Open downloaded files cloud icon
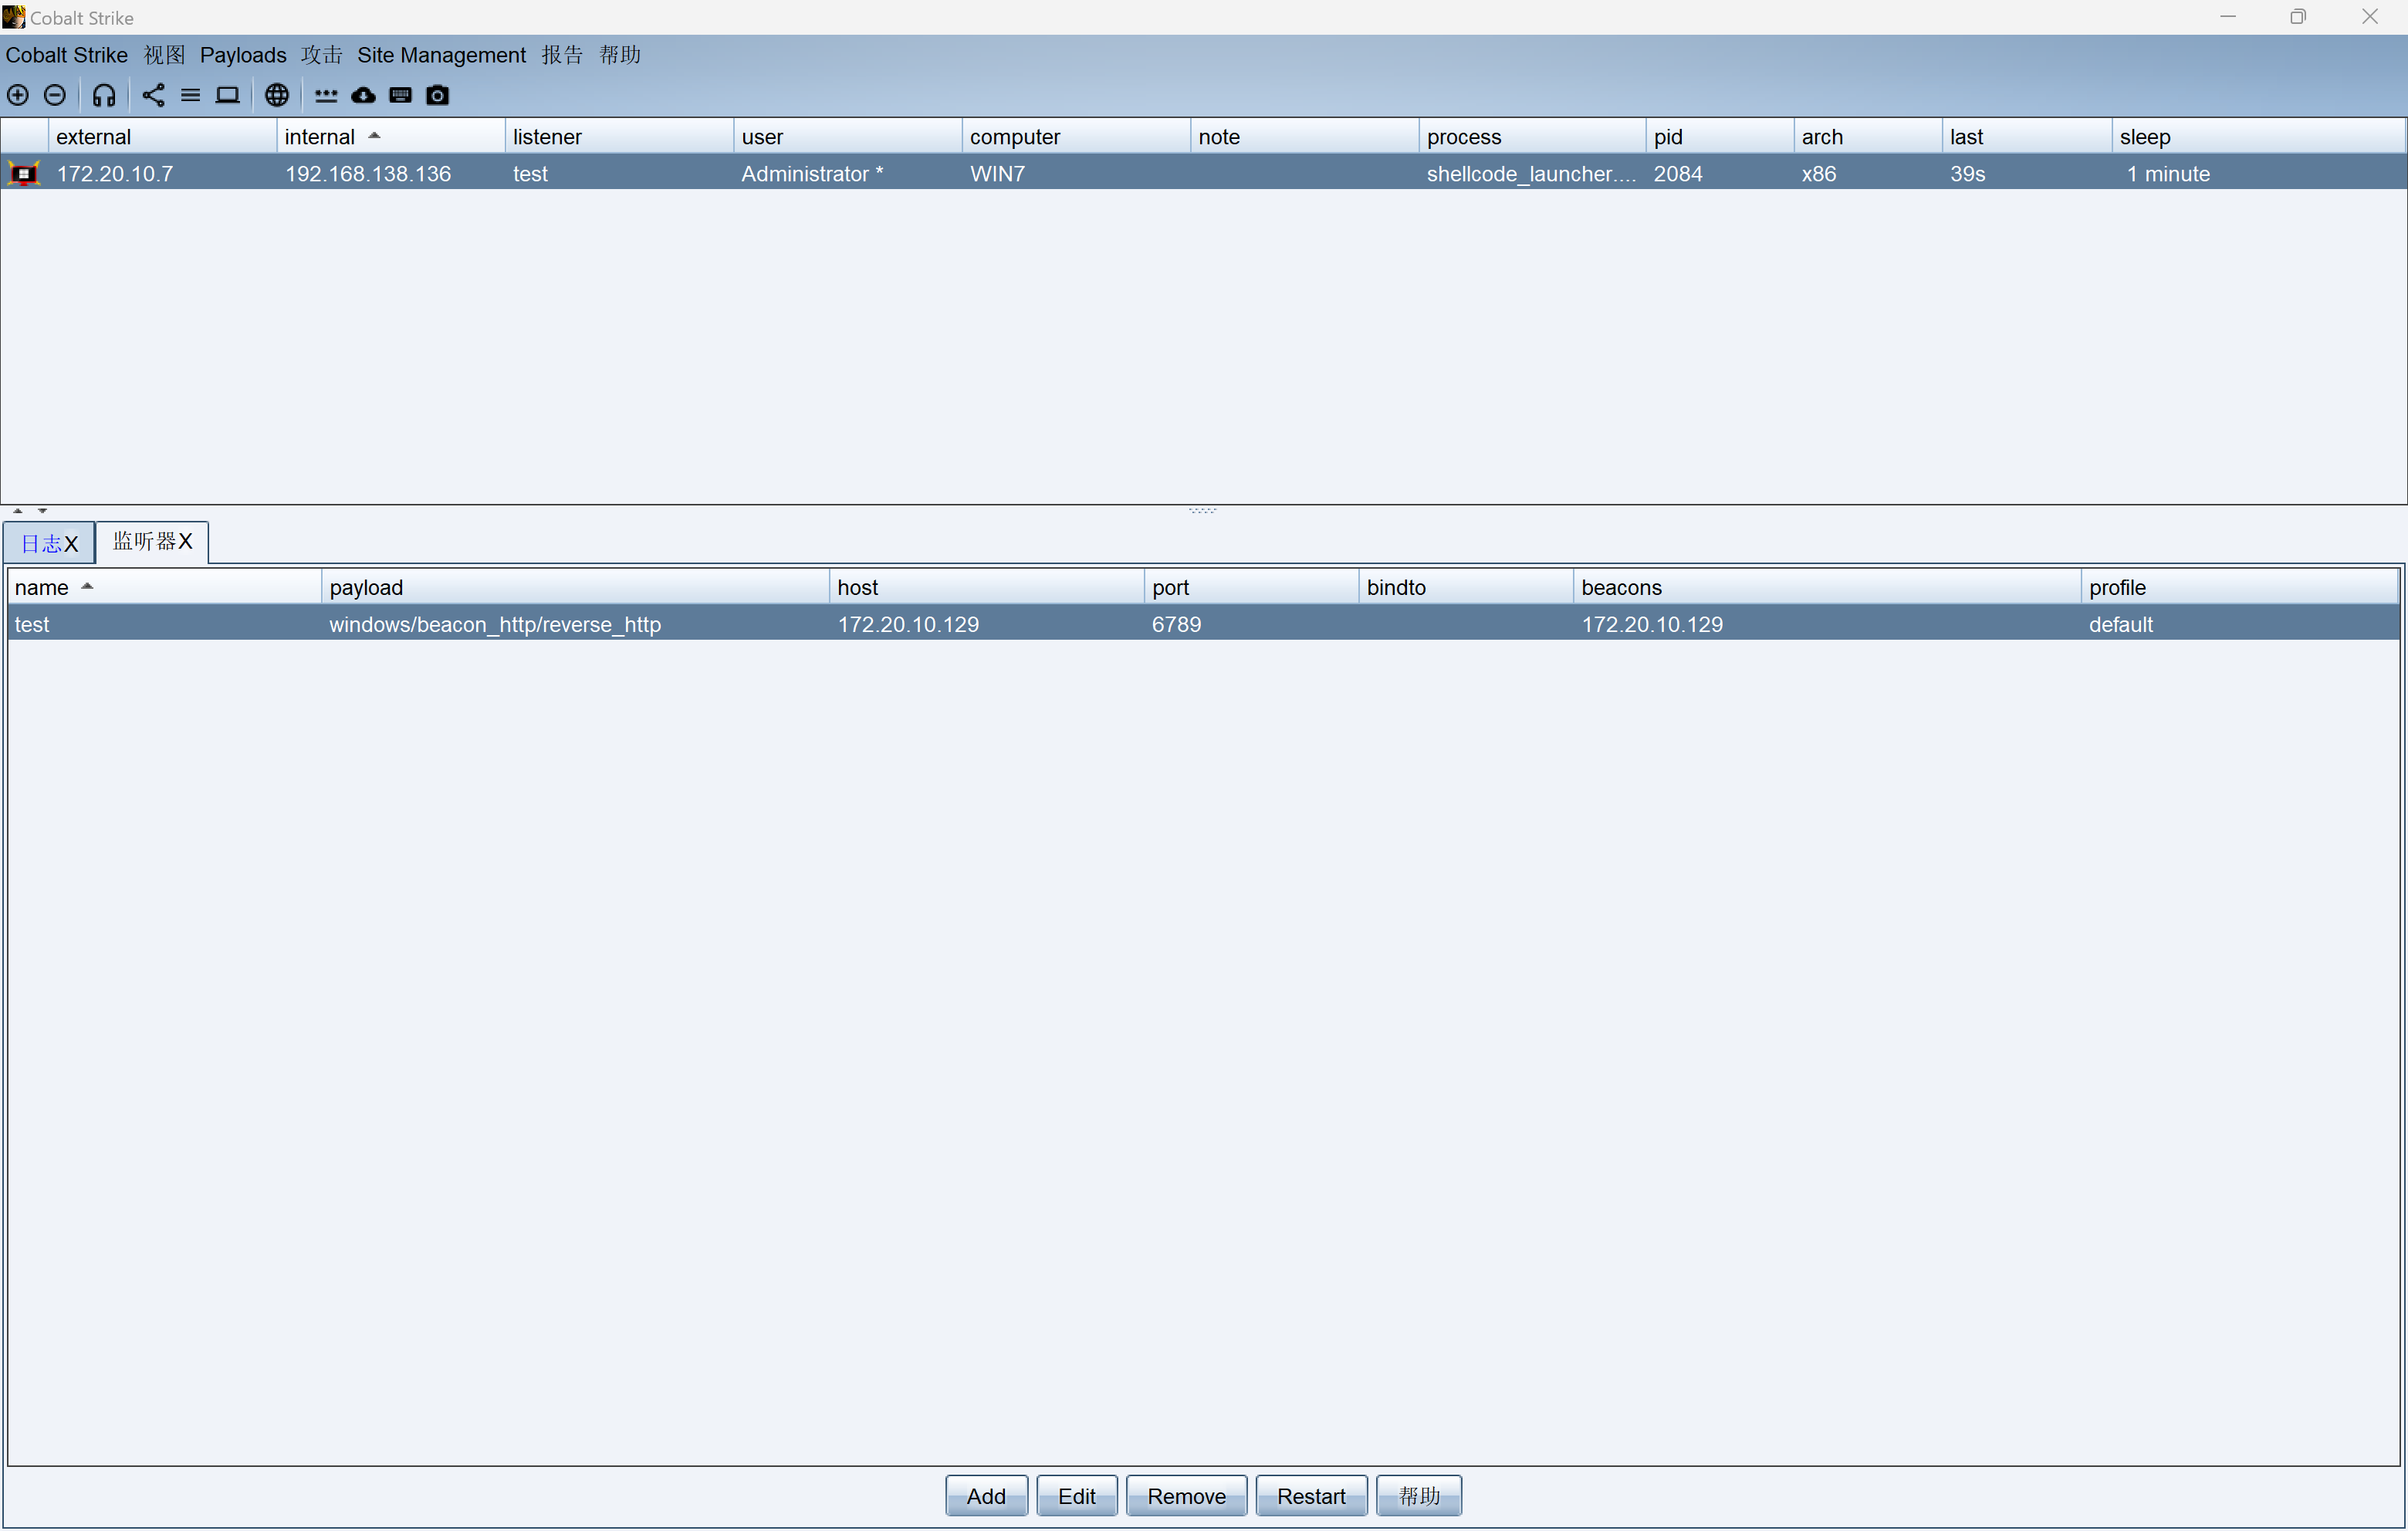Image resolution: width=2408 pixels, height=1531 pixels. point(363,95)
